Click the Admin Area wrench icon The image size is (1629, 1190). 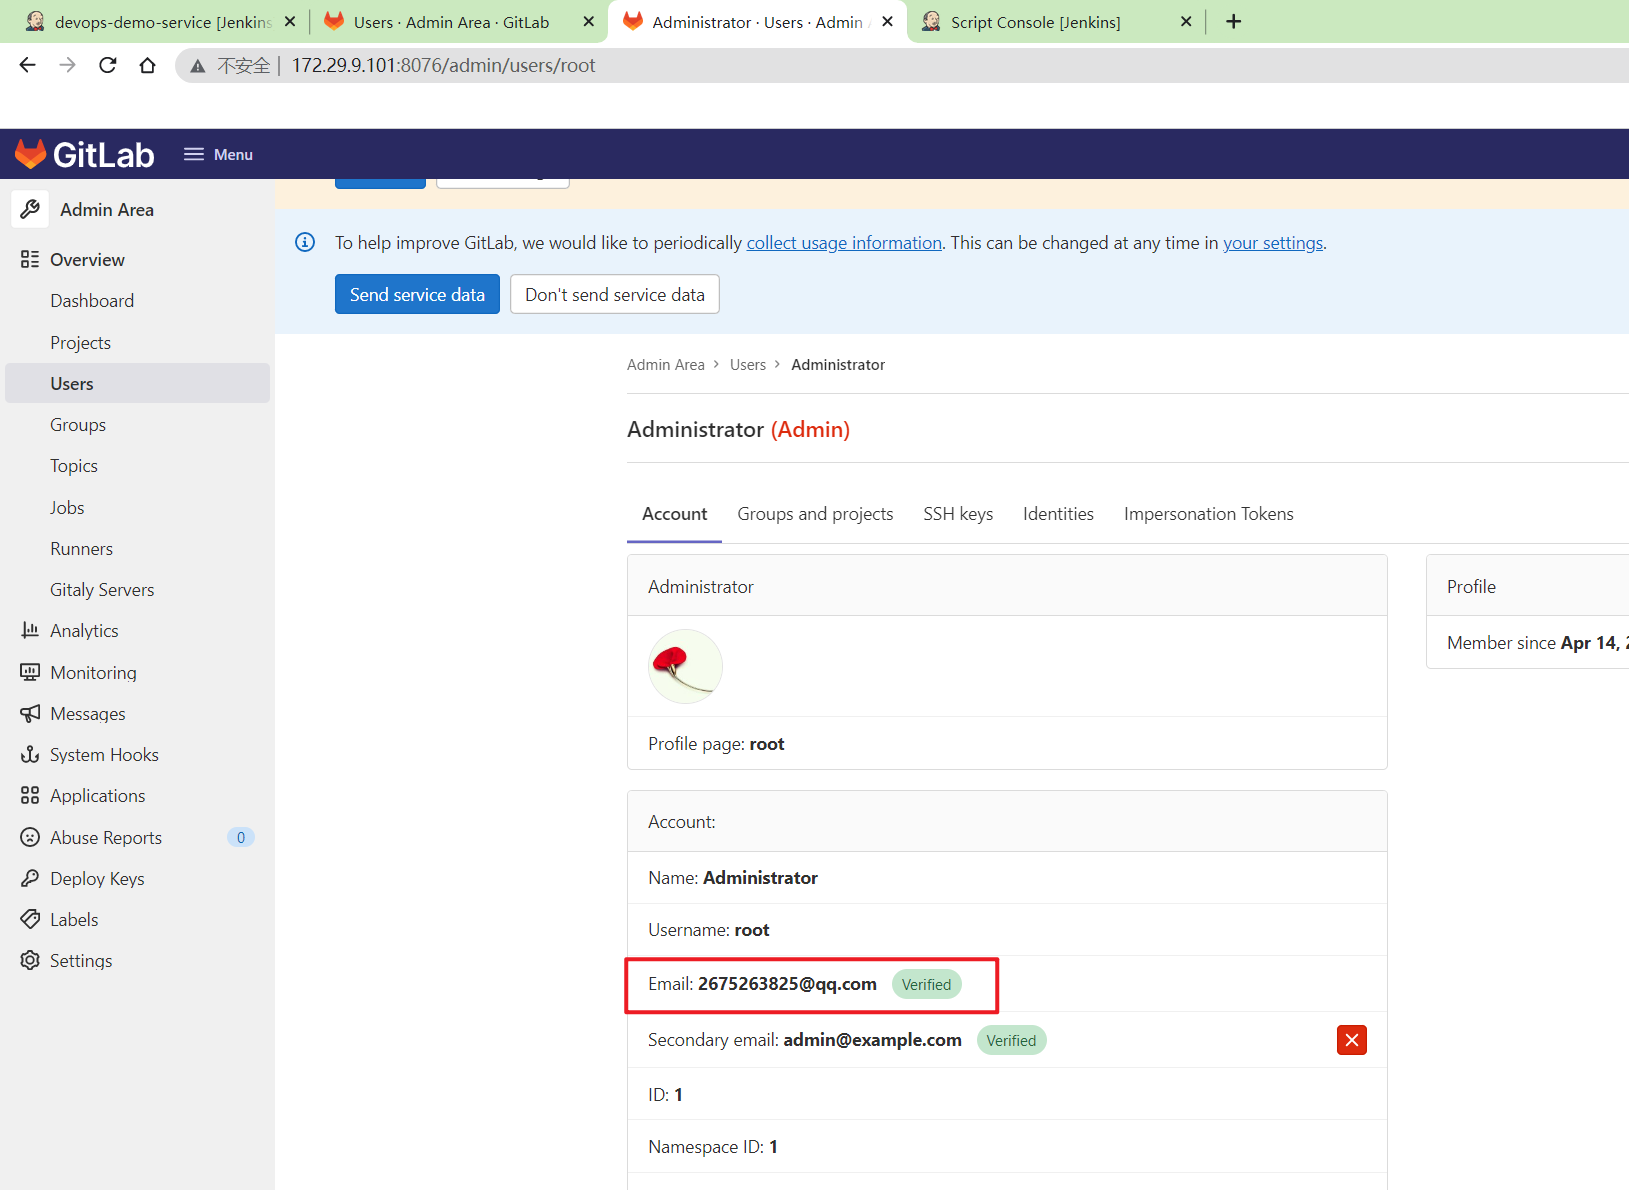coord(30,209)
